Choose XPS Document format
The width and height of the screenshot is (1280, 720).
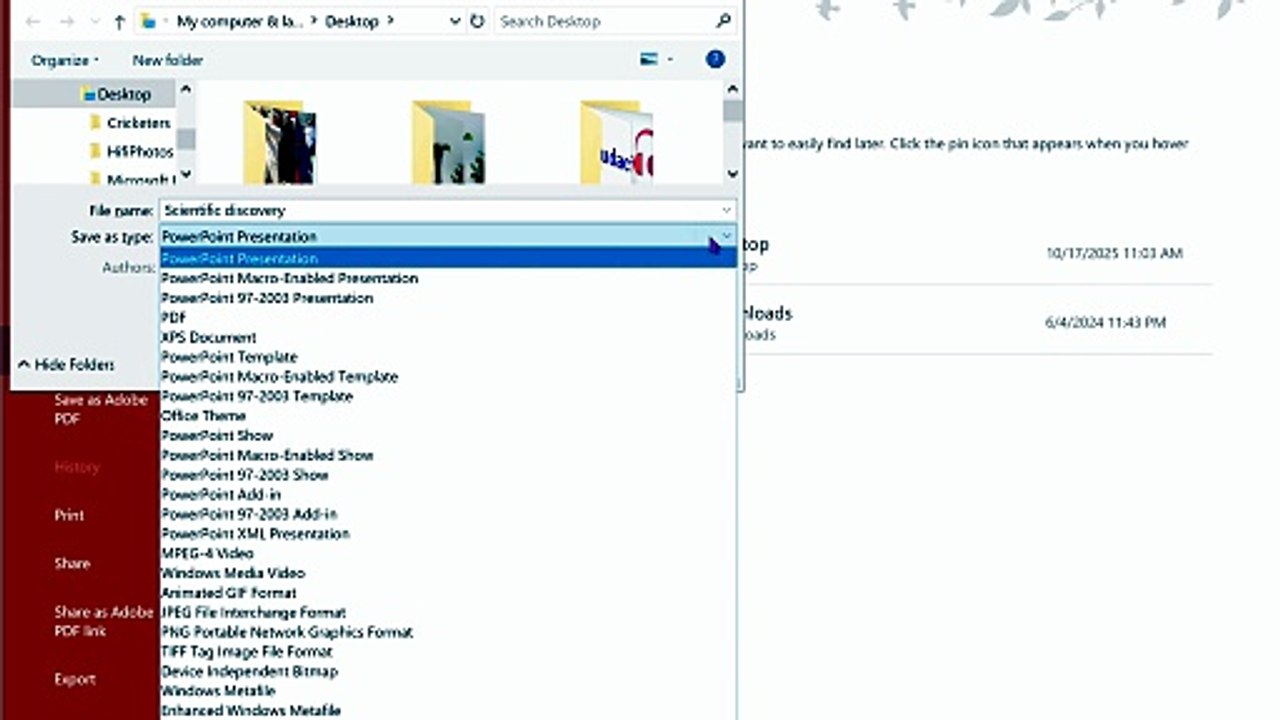(448, 337)
